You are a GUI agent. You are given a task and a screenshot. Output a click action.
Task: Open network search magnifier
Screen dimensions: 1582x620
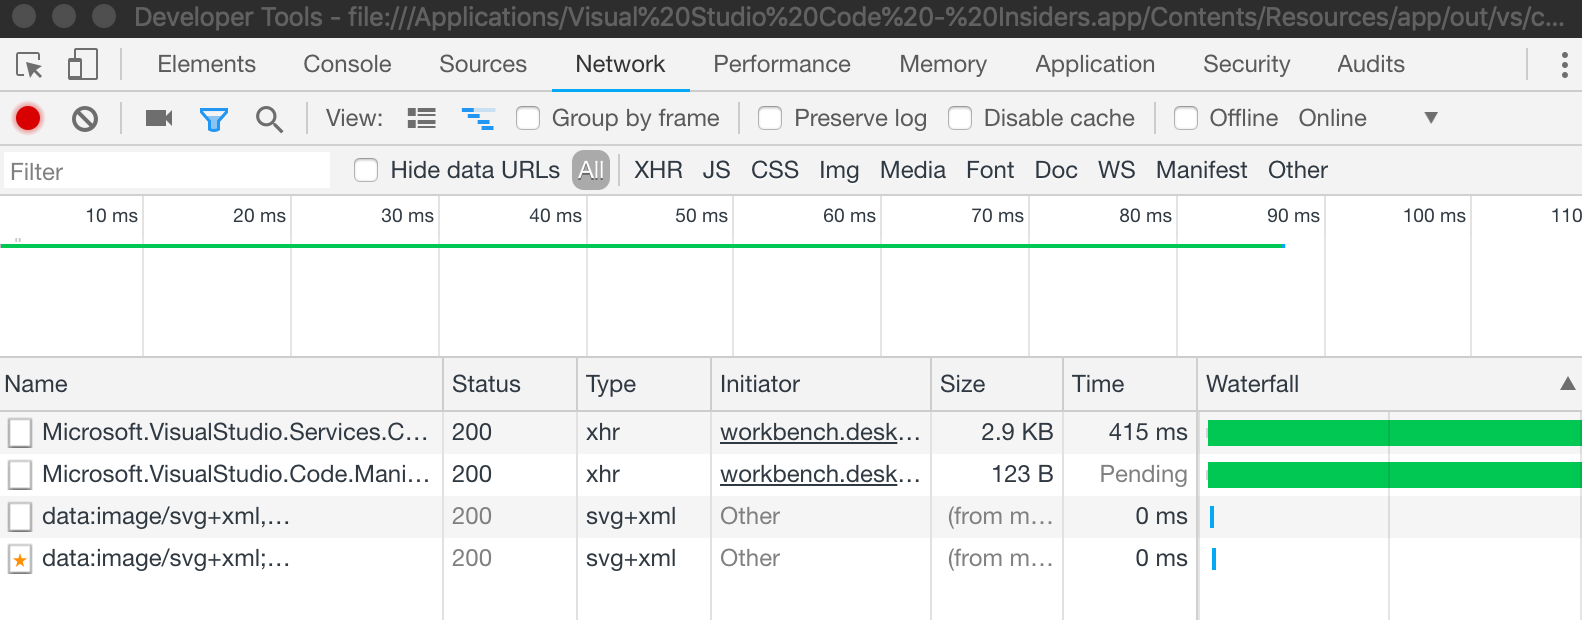(269, 119)
